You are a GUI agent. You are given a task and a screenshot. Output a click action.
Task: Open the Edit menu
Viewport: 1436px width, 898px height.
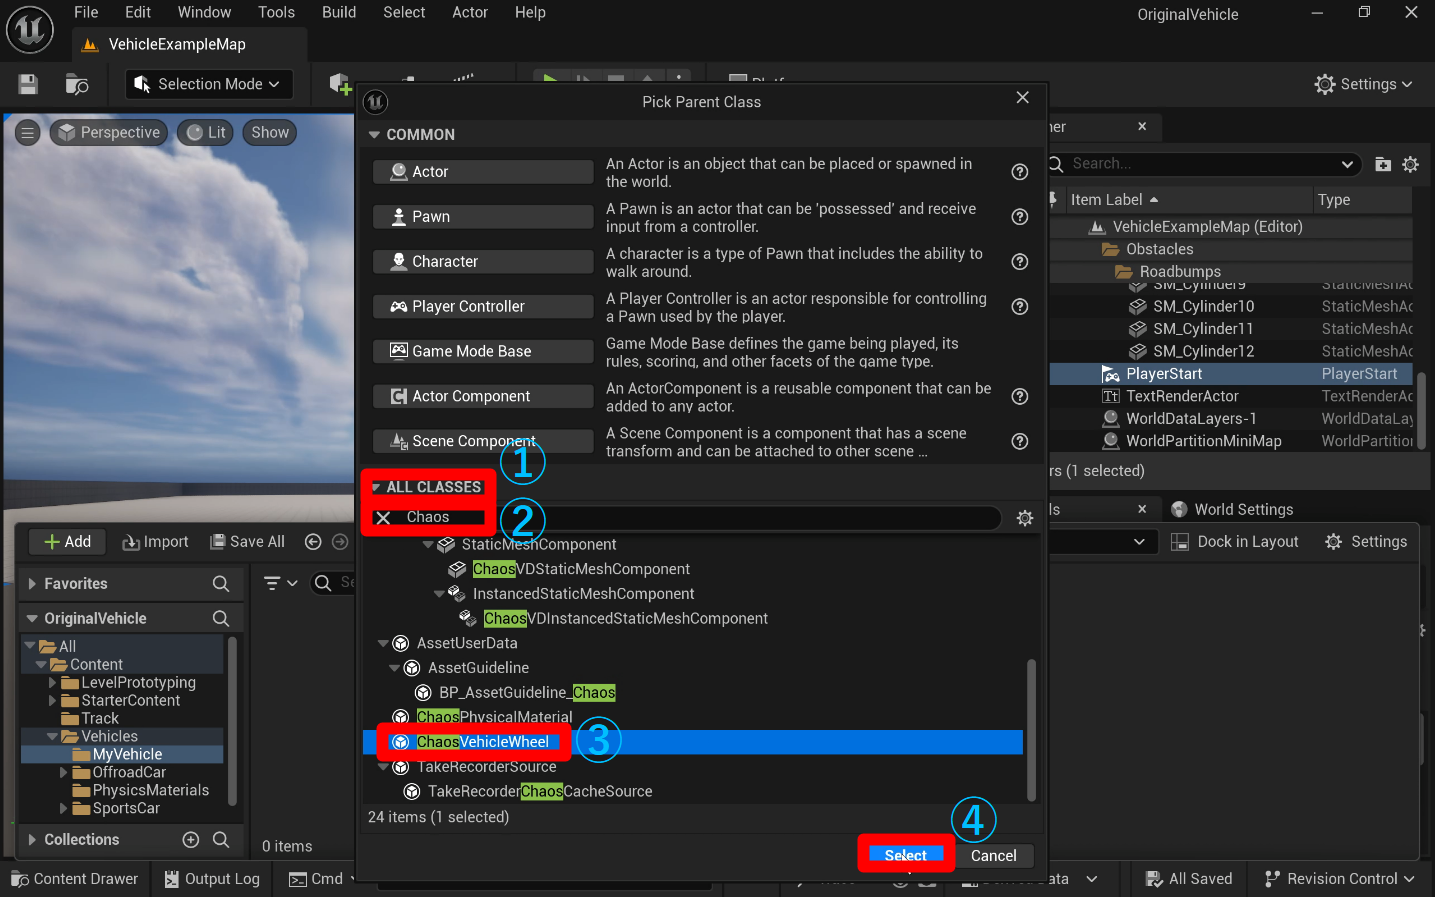coord(138,12)
